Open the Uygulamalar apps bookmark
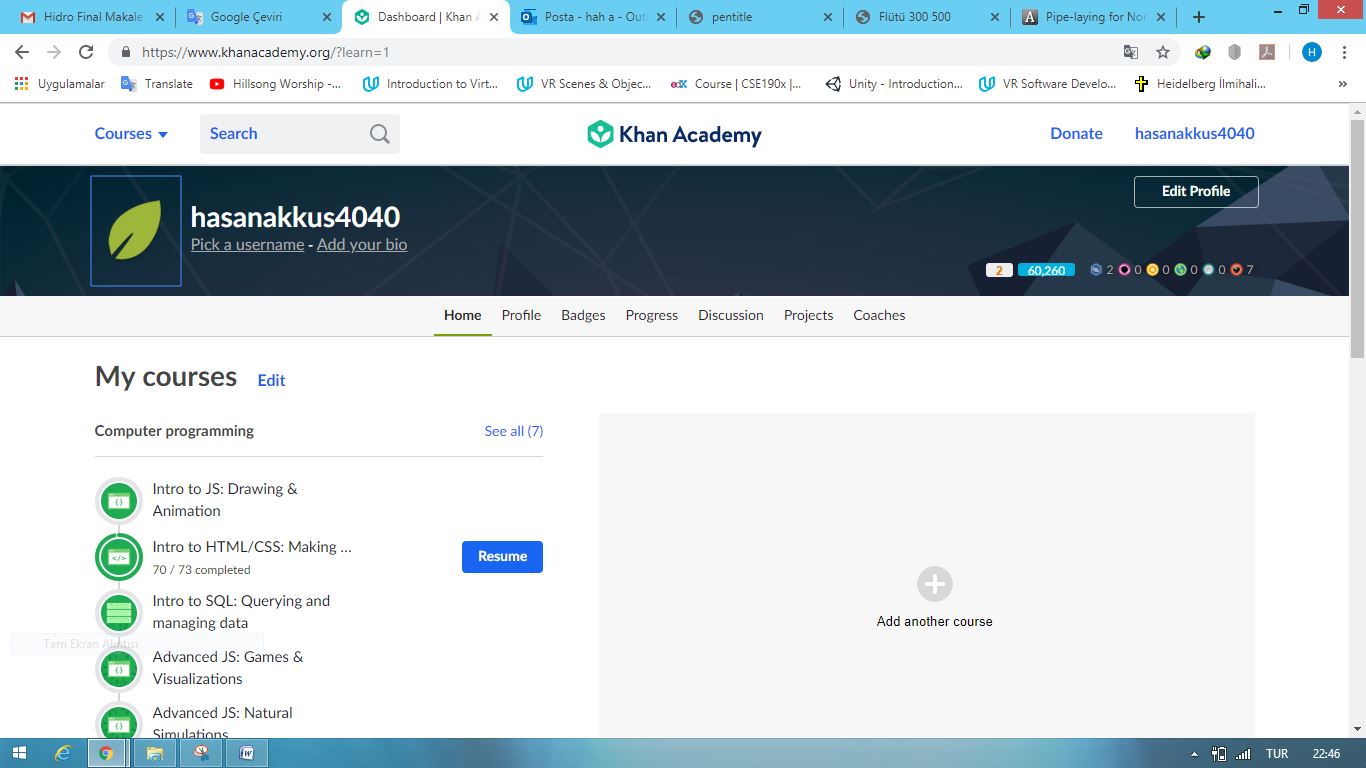The height and width of the screenshot is (768, 1366). coord(60,84)
